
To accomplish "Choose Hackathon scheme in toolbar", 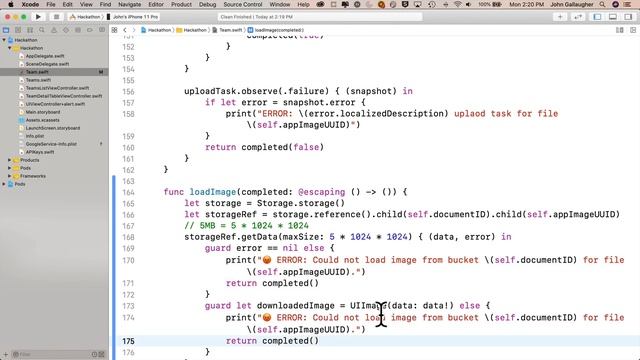I will pos(85,17).
